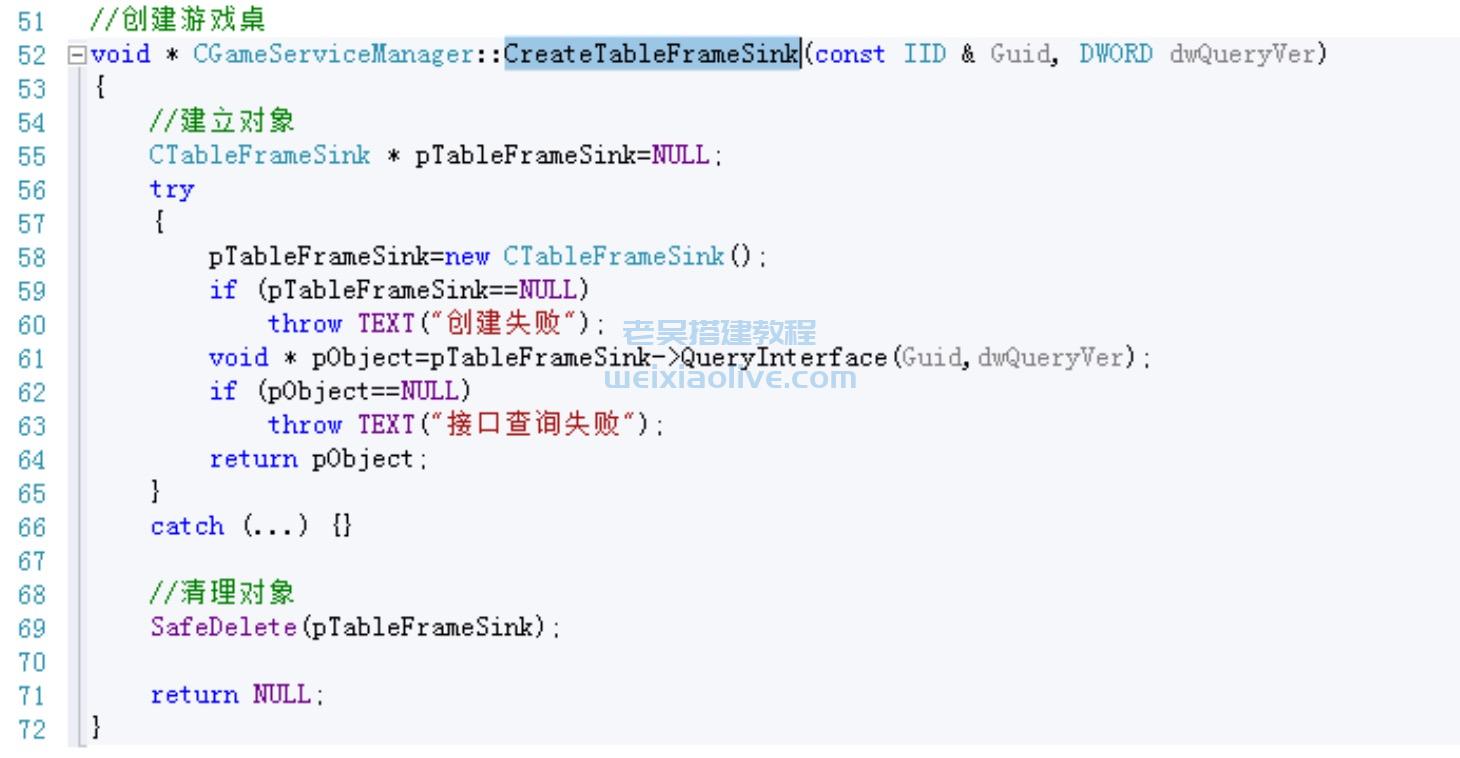Click the '//建立对象' comment
Screen dimensions: 1460x758
pyautogui.click(x=222, y=121)
